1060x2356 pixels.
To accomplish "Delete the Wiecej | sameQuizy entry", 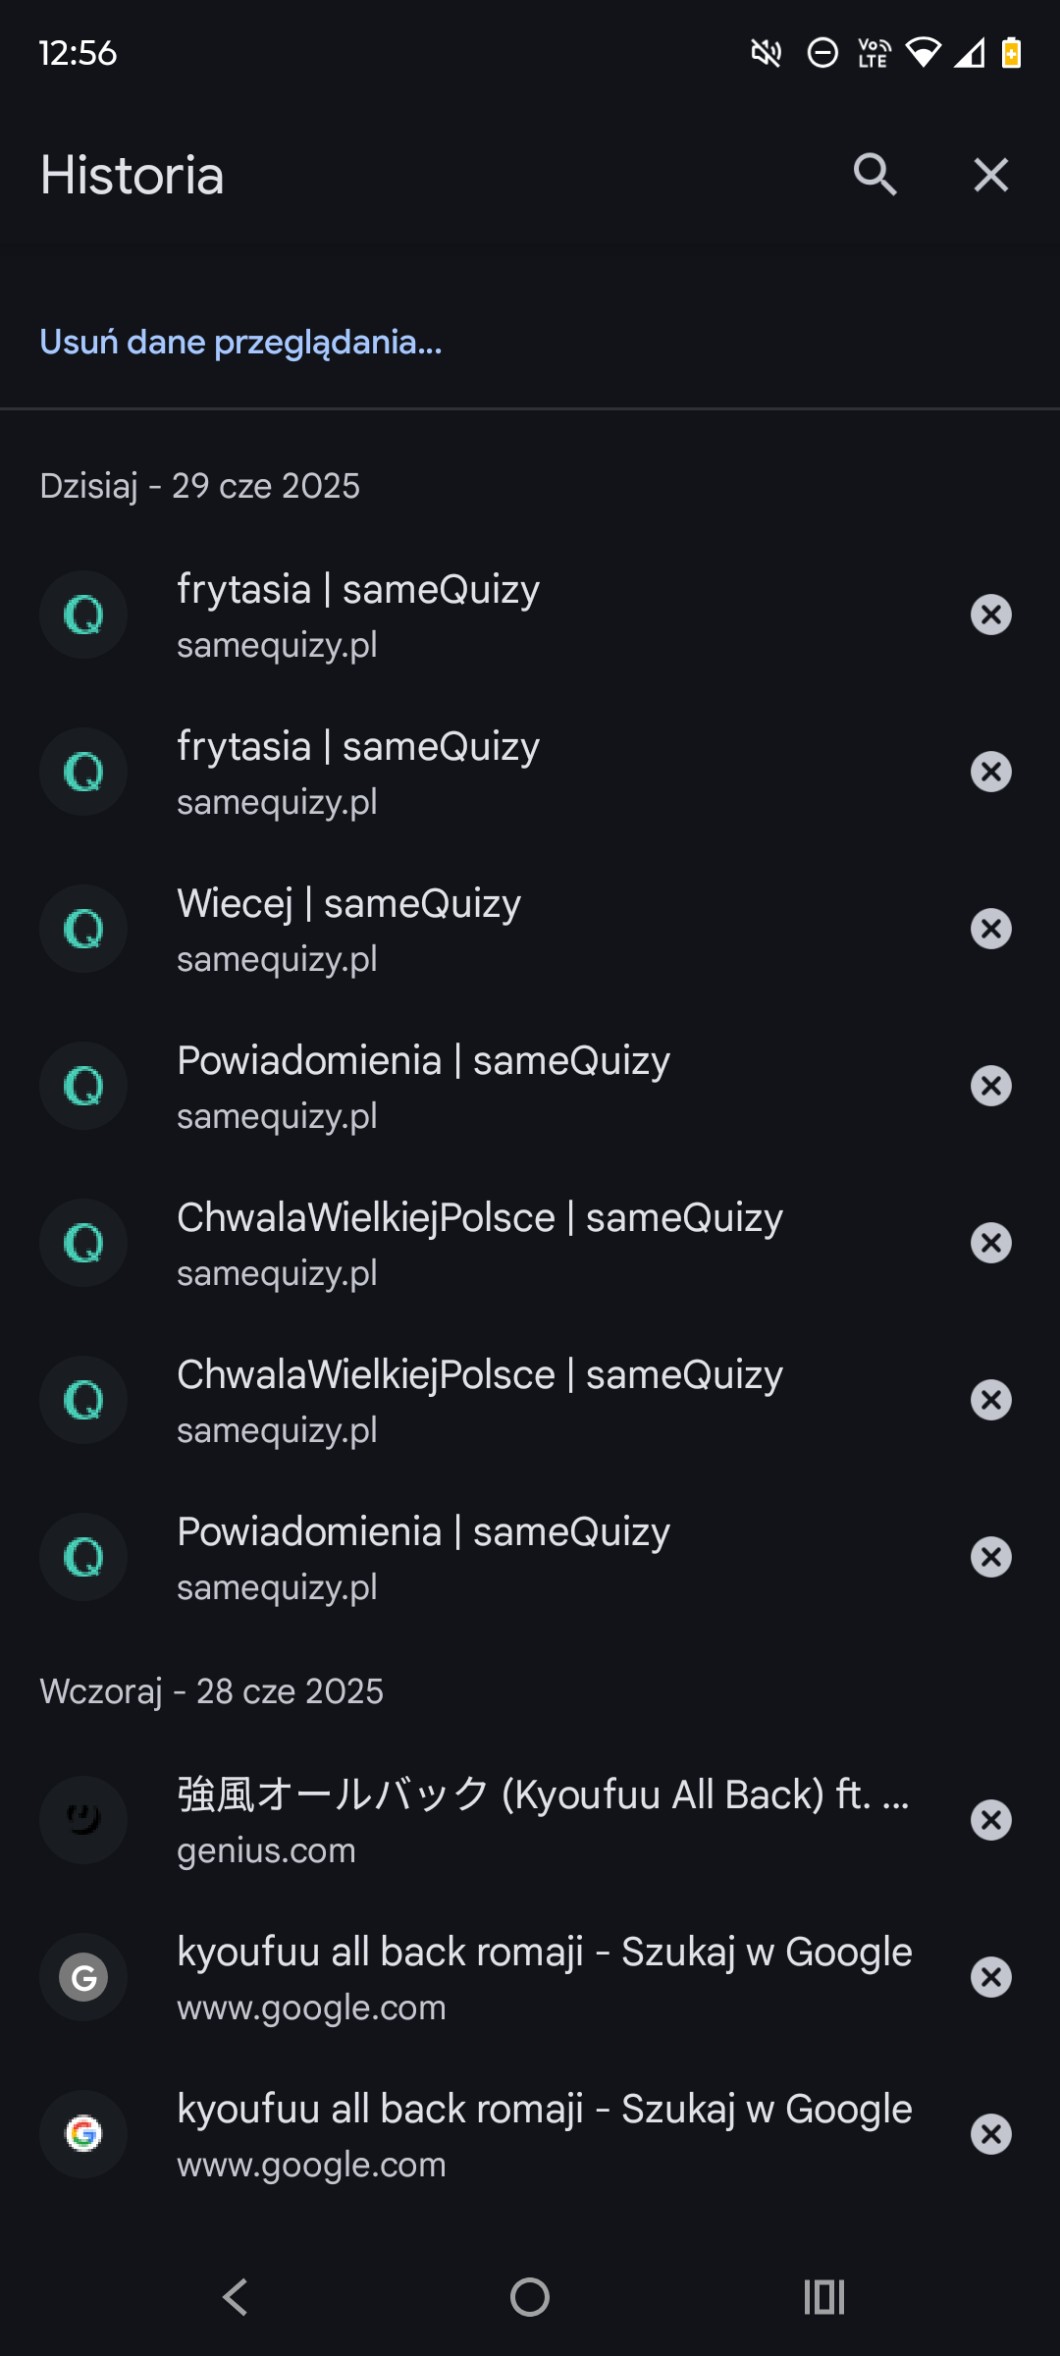I will (x=990, y=929).
